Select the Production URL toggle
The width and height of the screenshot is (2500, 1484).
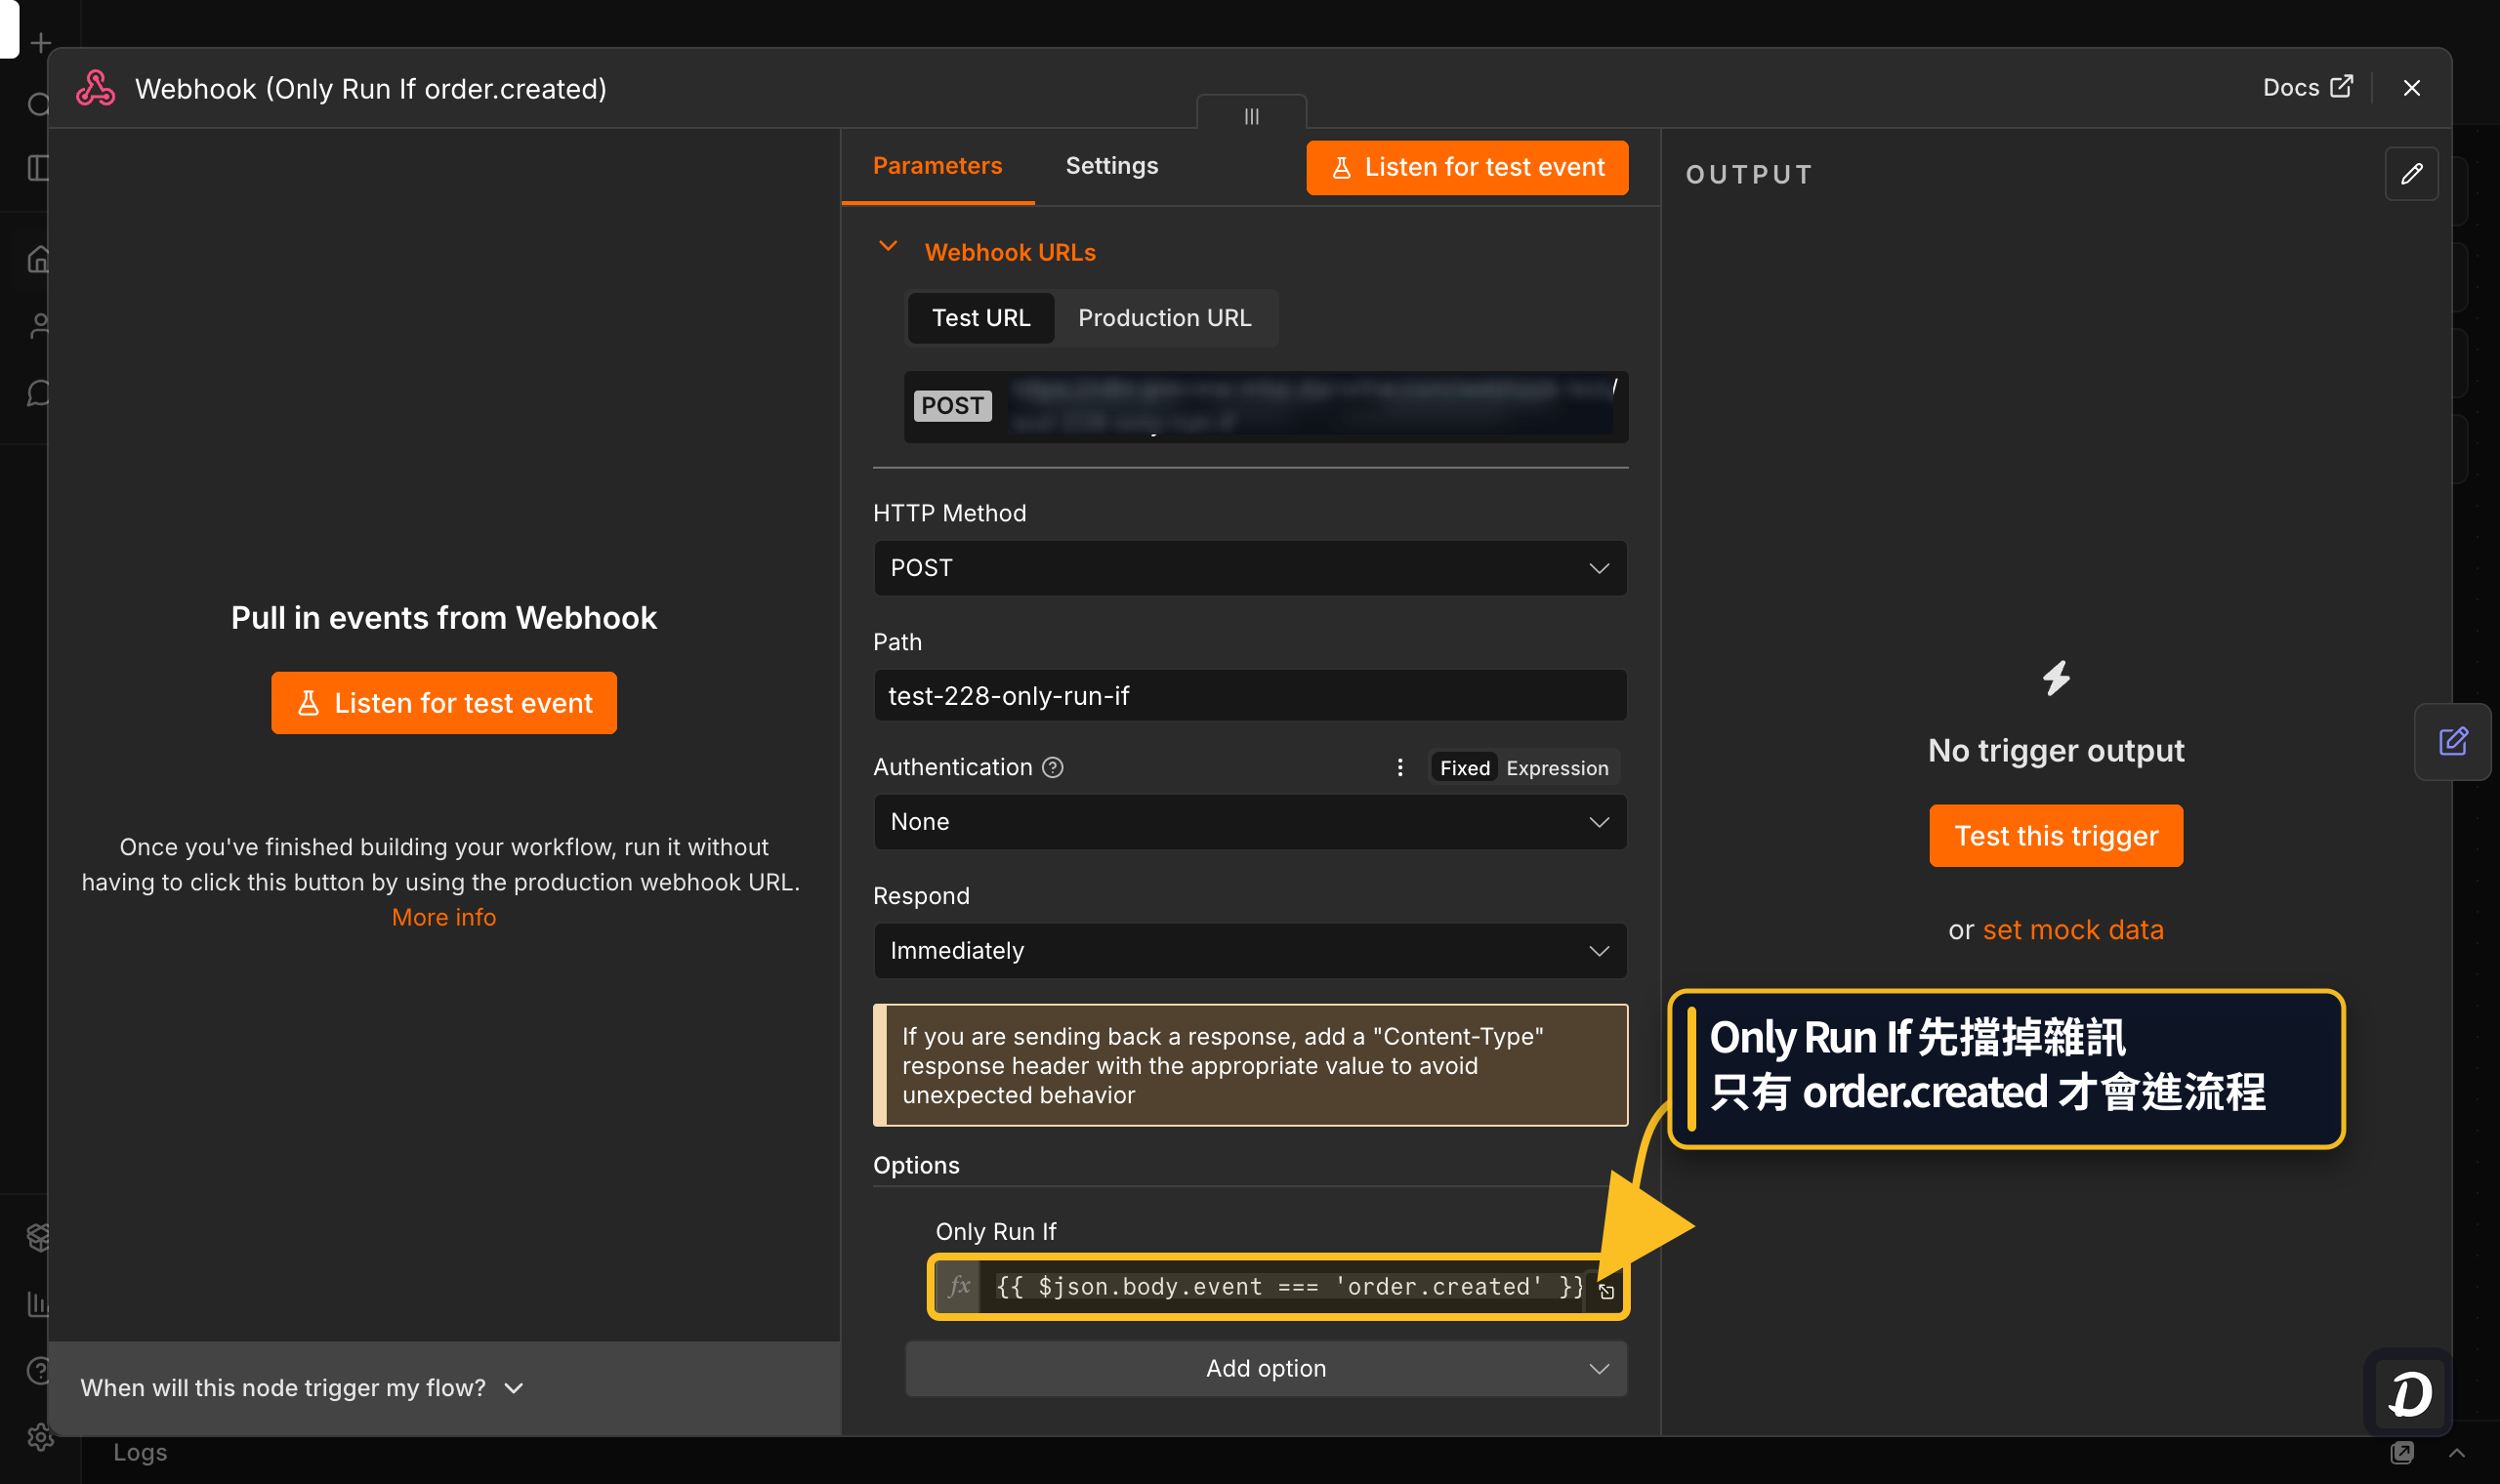1164,317
